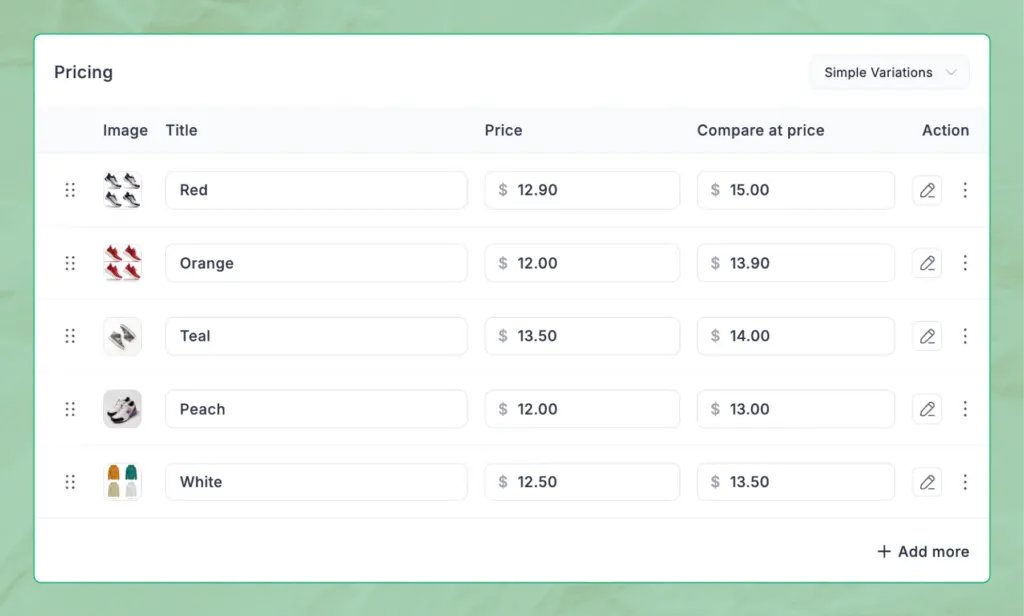Focus the 12.90 price field for Red

[582, 190]
